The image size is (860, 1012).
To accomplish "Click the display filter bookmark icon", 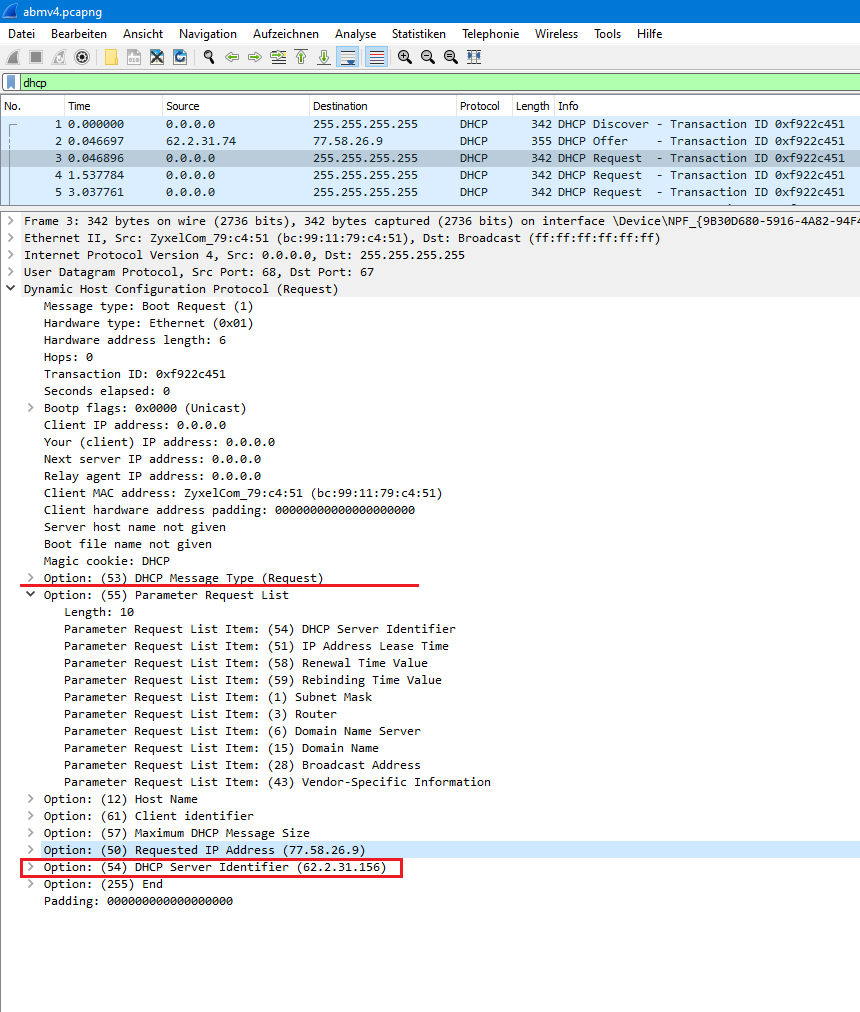I will point(11,82).
